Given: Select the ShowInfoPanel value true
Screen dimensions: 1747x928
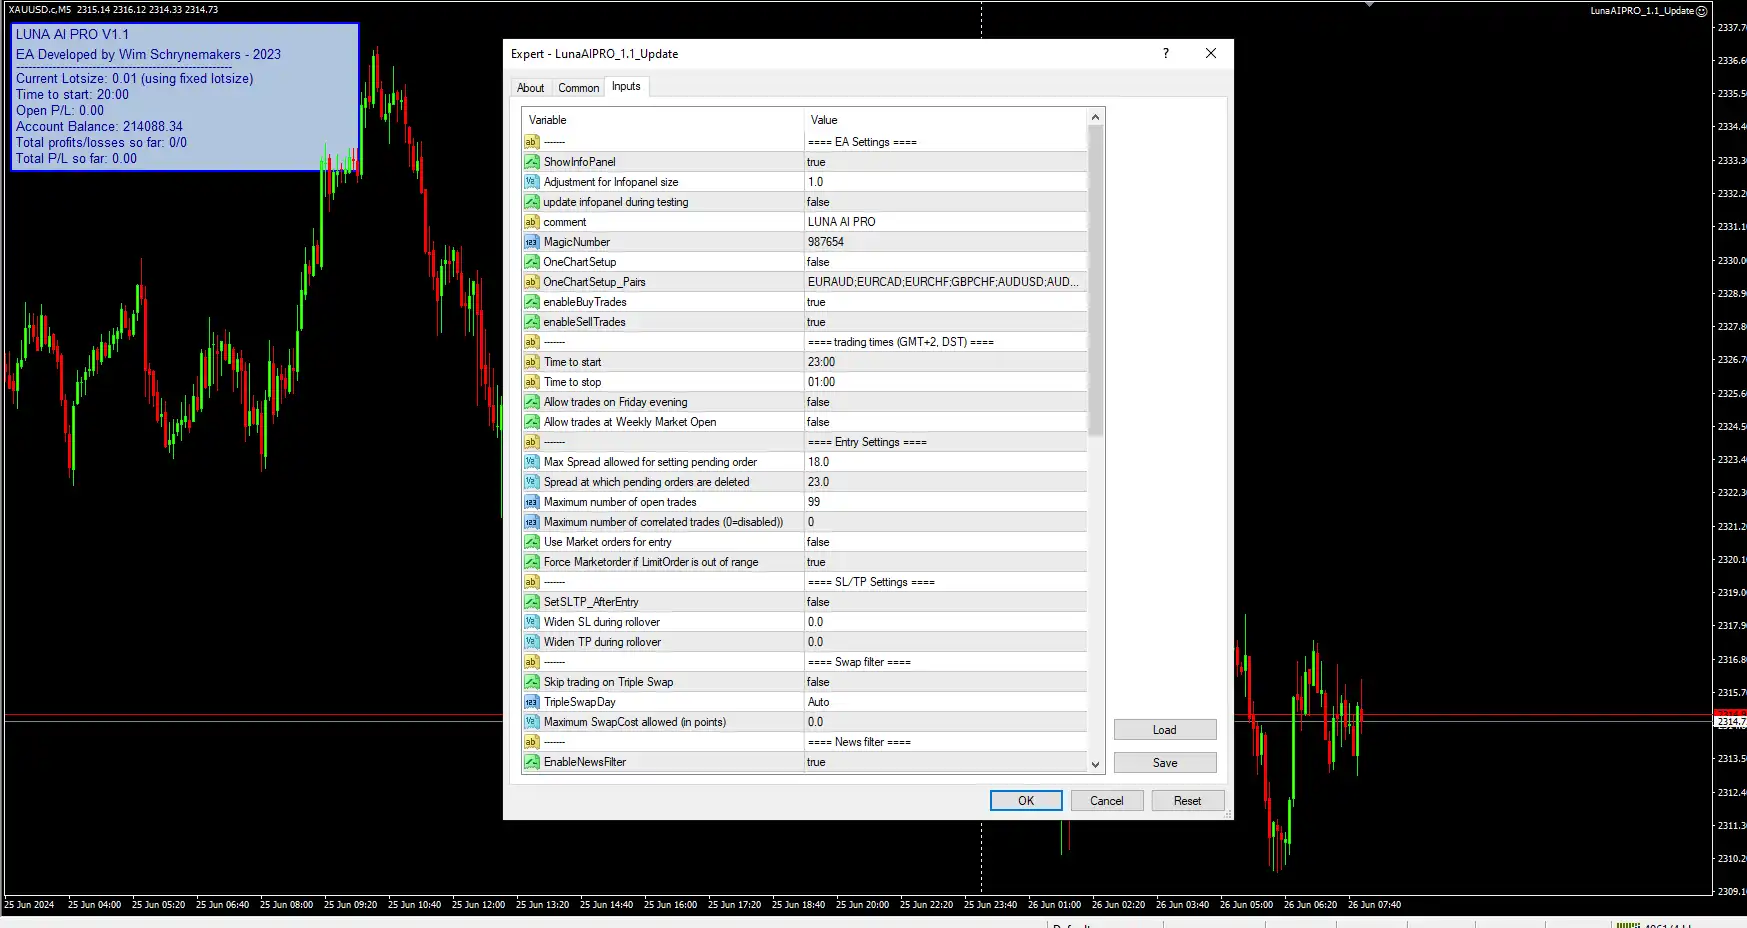Looking at the screenshot, I should point(945,162).
